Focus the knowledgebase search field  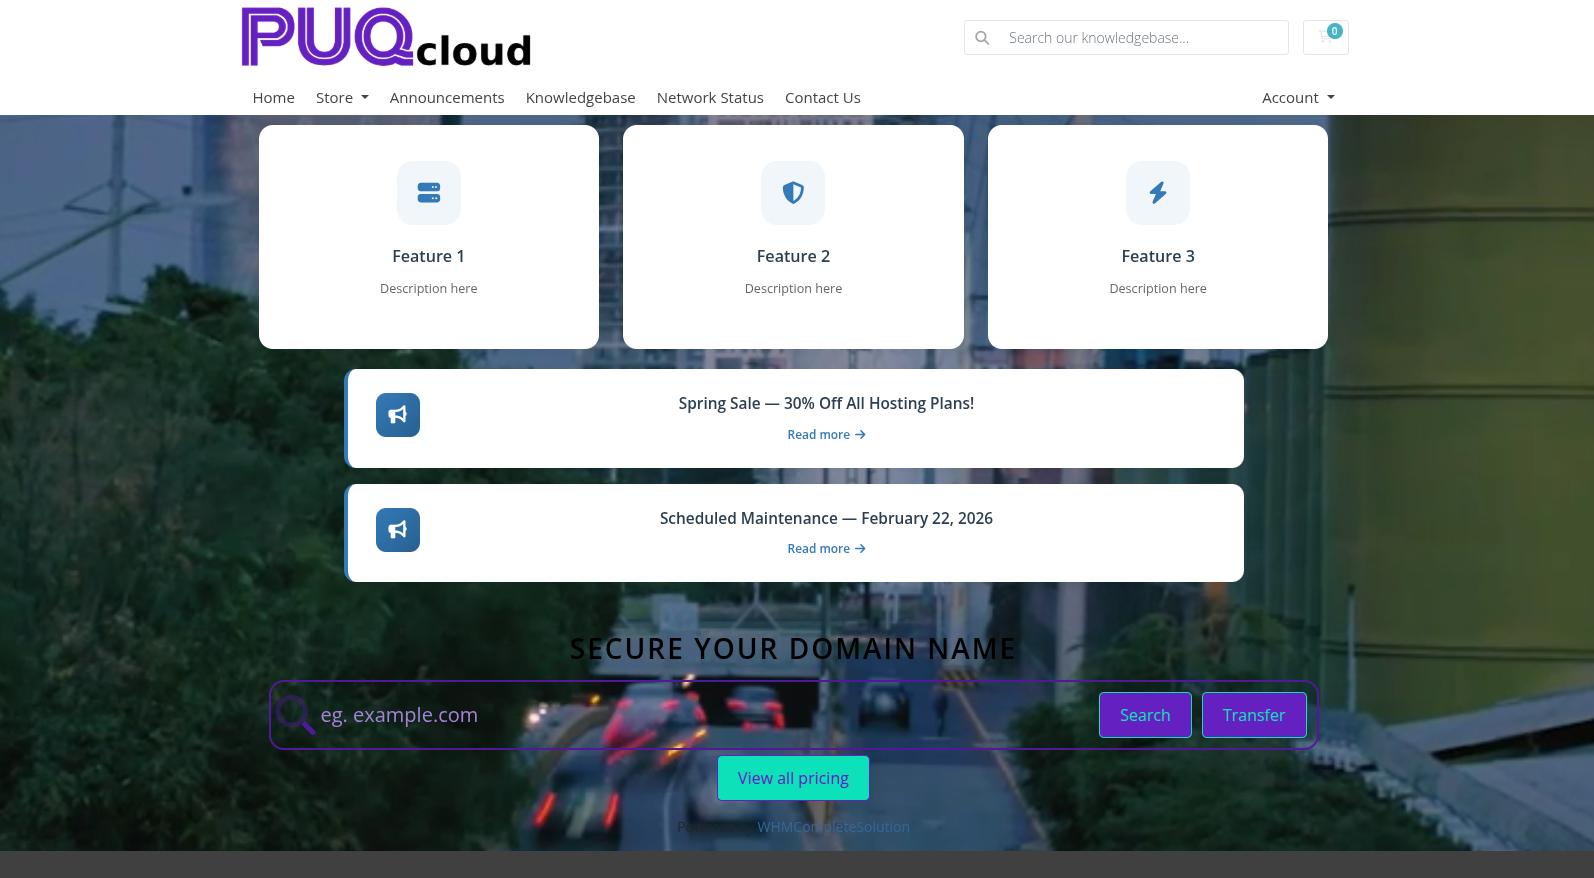point(1143,38)
